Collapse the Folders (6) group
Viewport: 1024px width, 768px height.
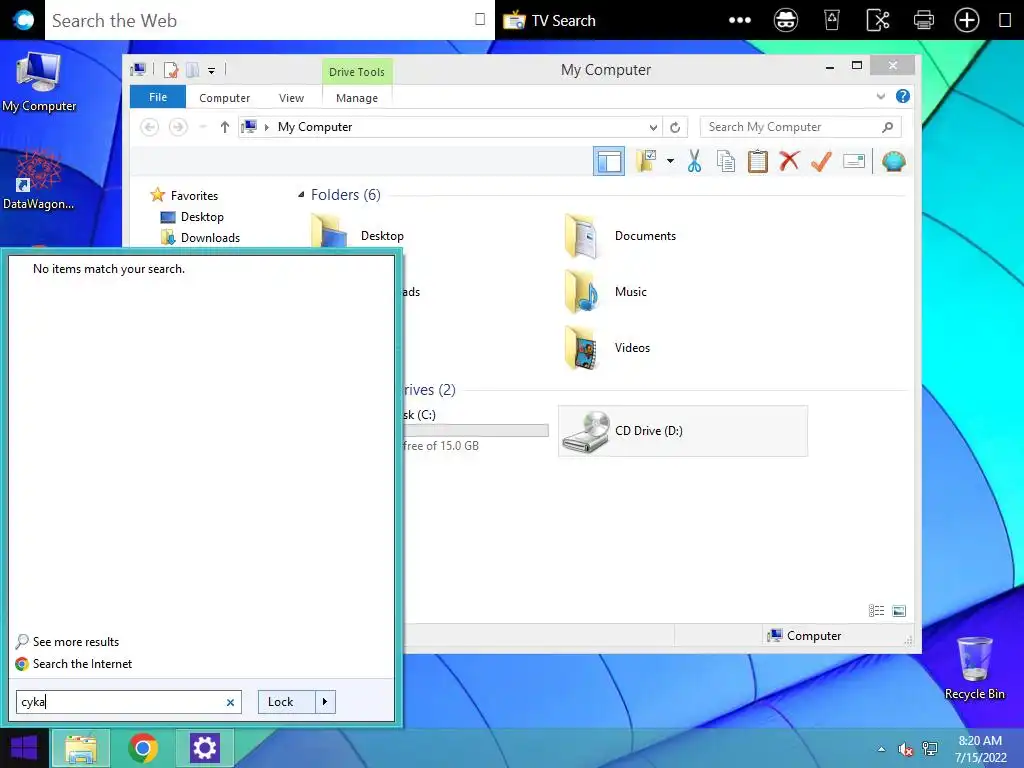pos(301,195)
